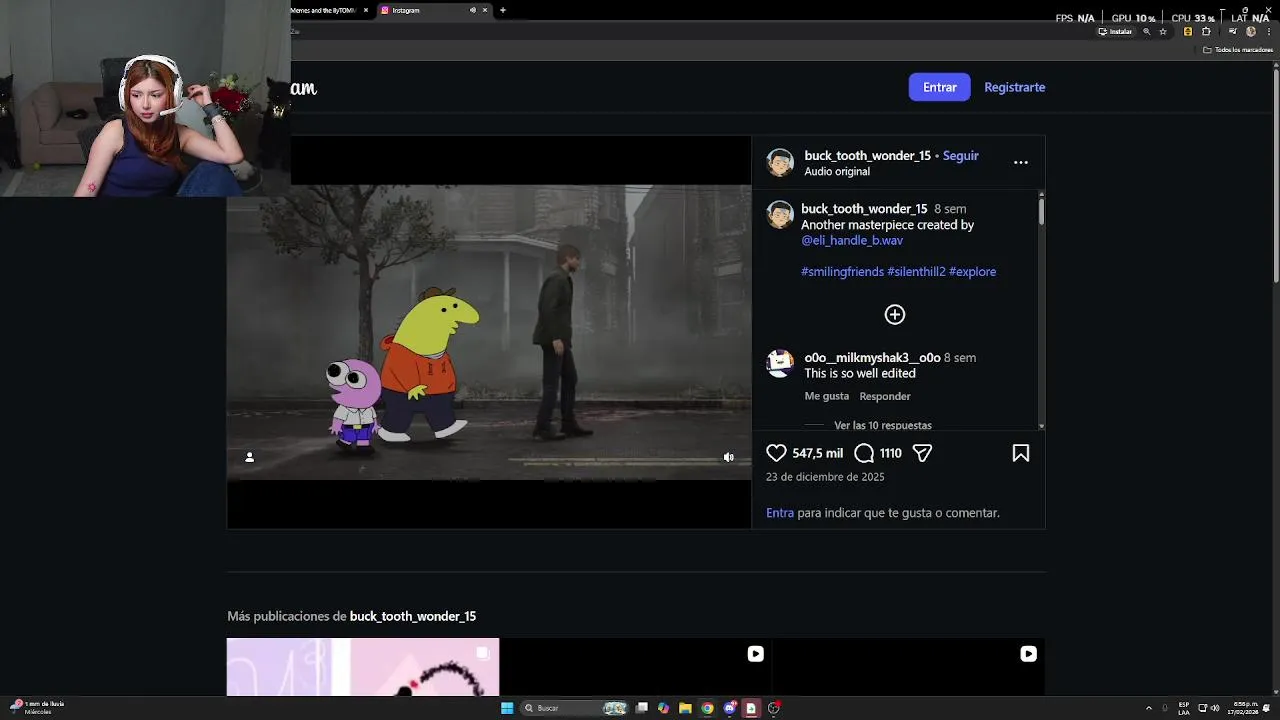Screen dimensions: 1280x720
Task: Open o0o__milkmyshak3__o0o commenter avatar
Action: [x=780, y=364]
